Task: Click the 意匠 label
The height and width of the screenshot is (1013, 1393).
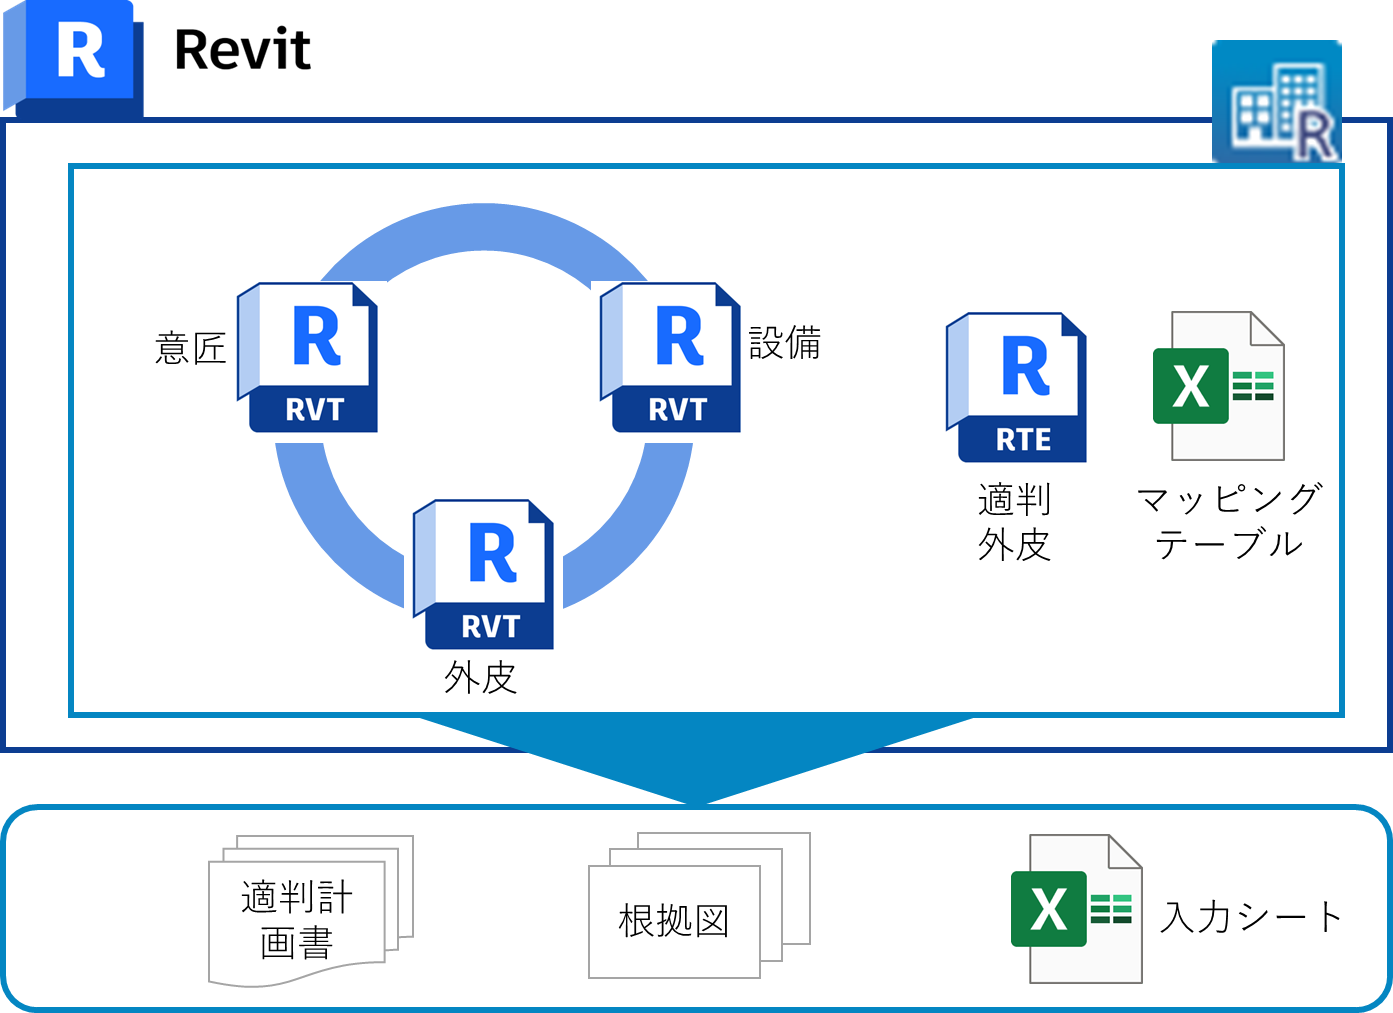Action: point(191,348)
